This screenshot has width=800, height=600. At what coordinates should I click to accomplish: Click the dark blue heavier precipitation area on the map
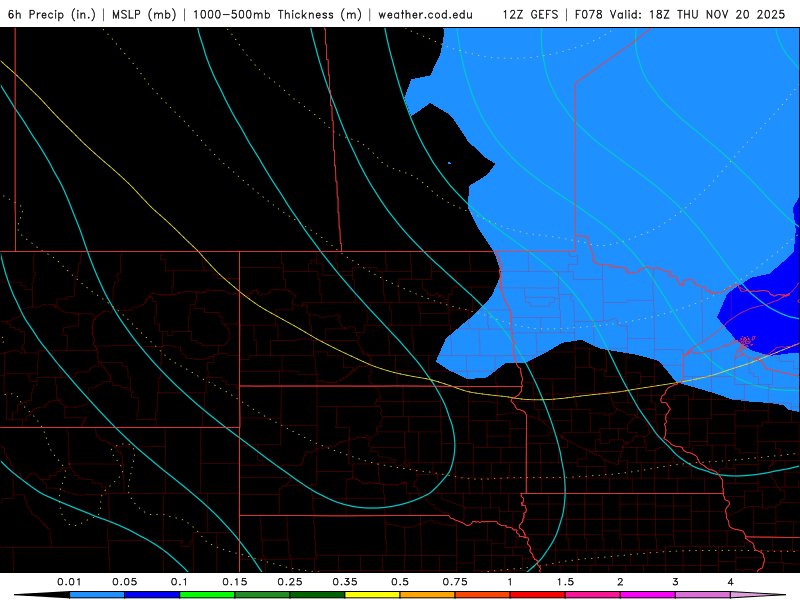click(765, 316)
